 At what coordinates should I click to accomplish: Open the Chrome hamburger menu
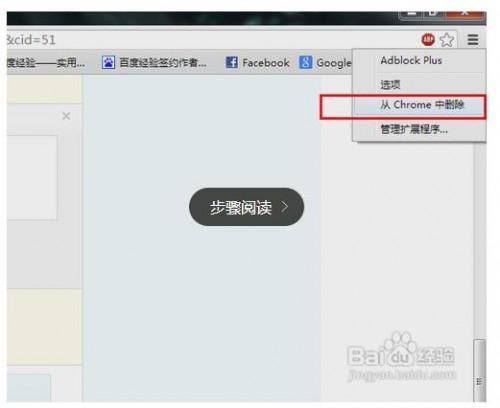[x=473, y=40]
